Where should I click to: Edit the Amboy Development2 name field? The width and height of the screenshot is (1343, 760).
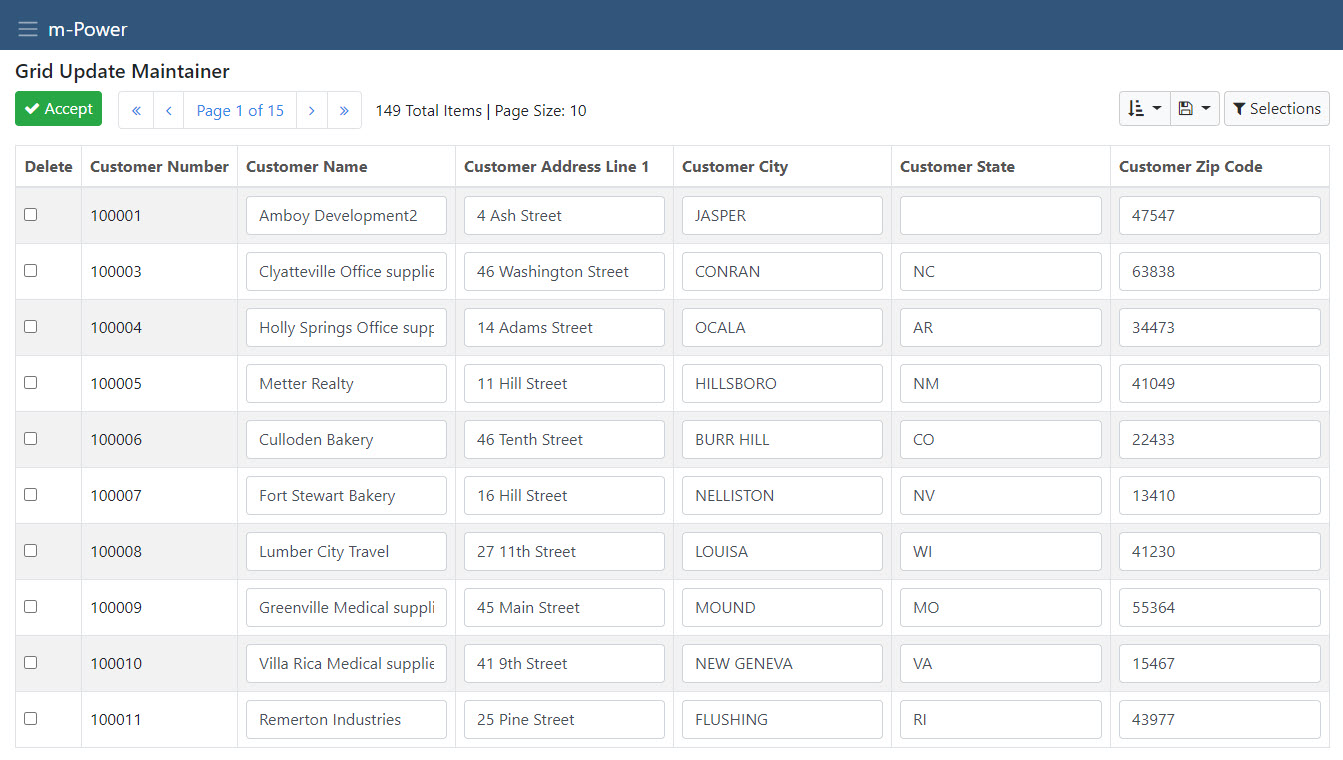click(346, 216)
